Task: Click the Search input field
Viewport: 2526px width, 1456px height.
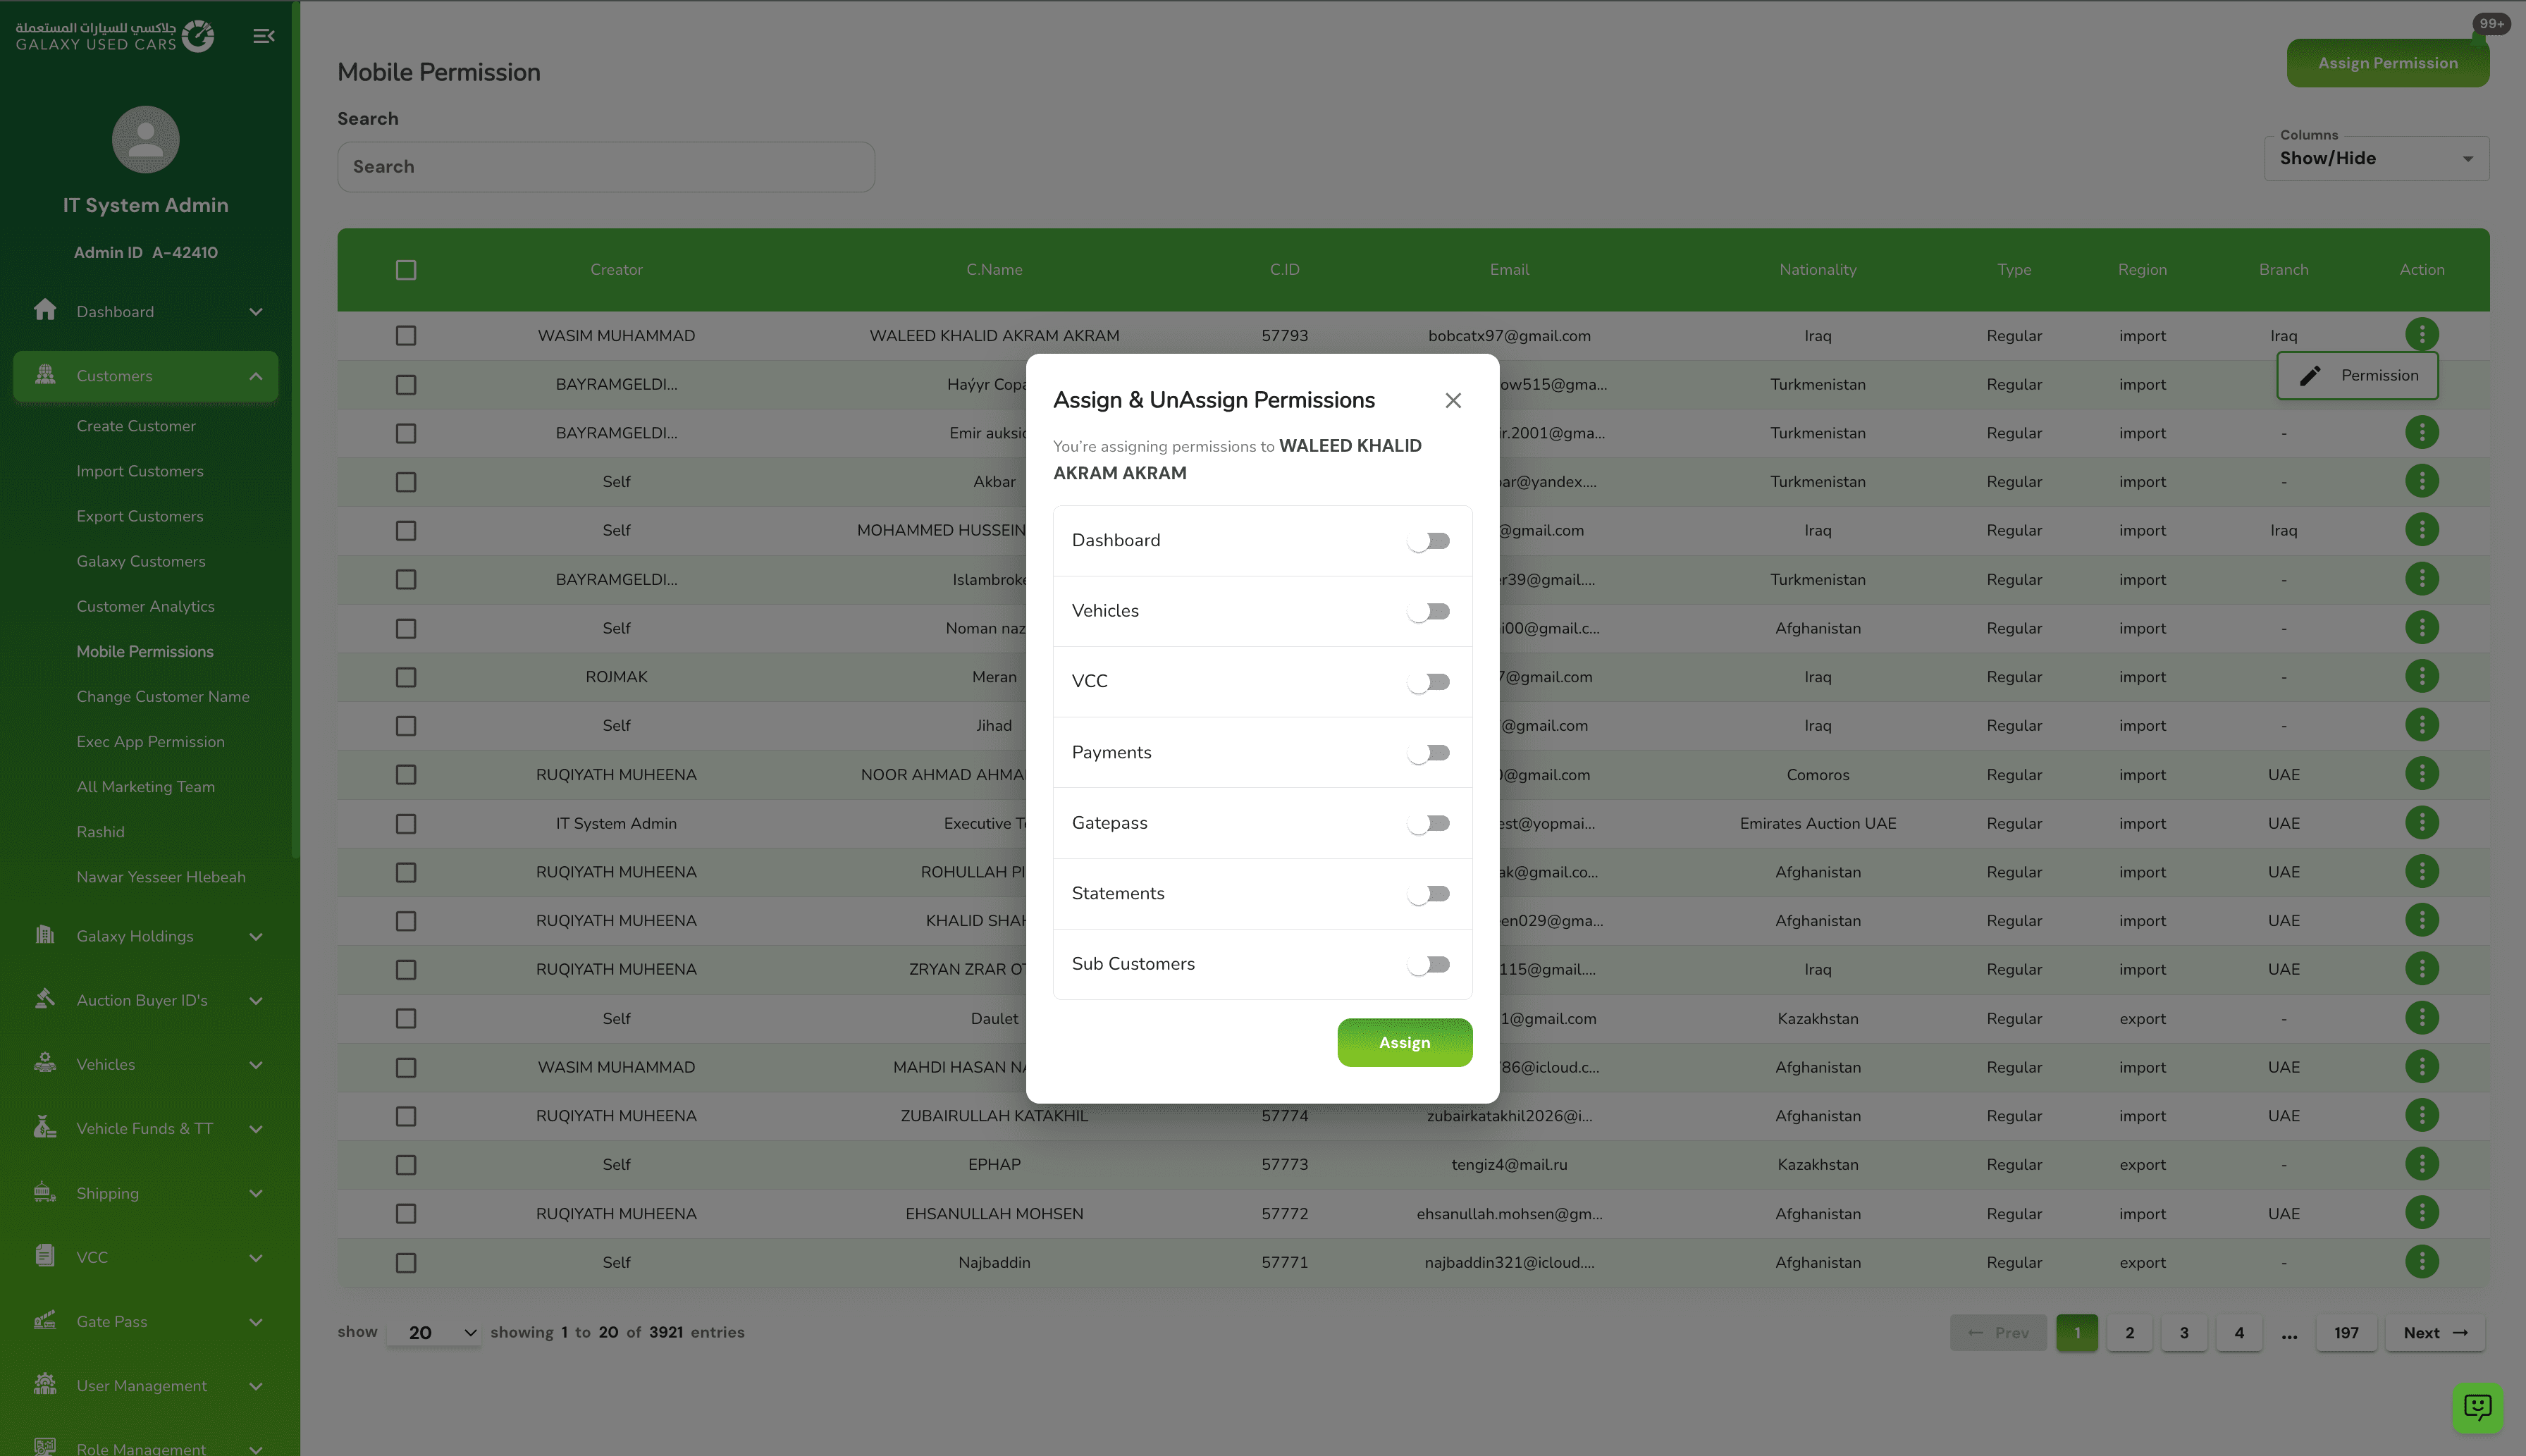Action: click(x=606, y=167)
